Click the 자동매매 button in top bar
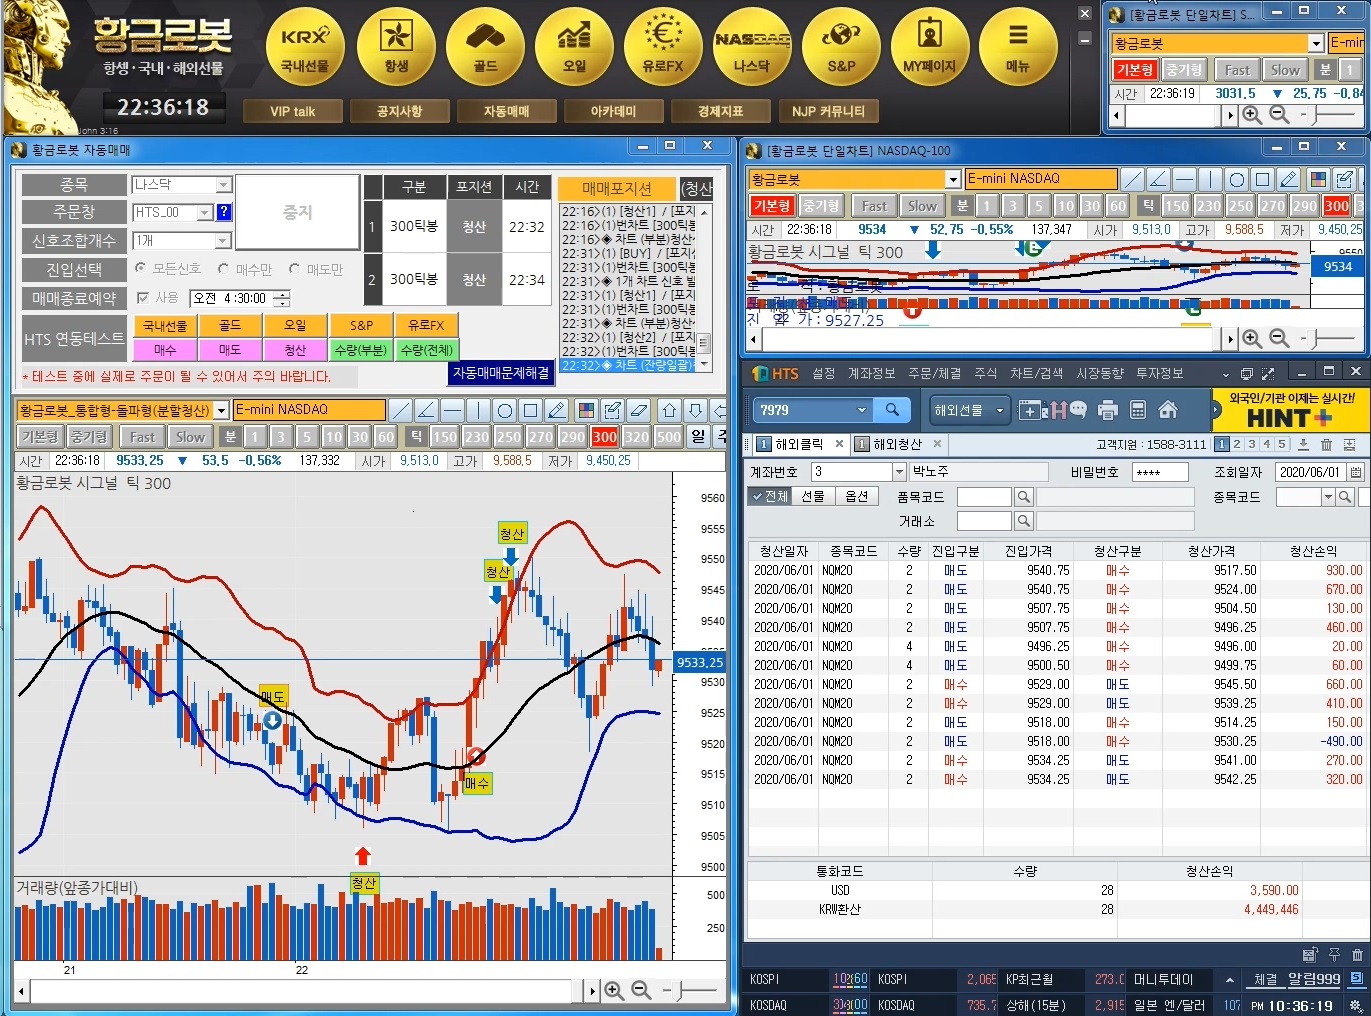 pos(506,111)
